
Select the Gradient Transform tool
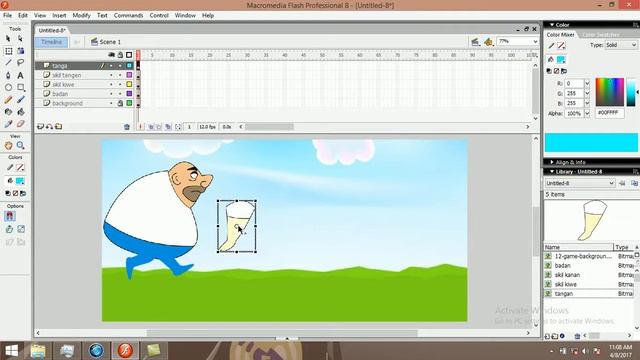point(20,51)
